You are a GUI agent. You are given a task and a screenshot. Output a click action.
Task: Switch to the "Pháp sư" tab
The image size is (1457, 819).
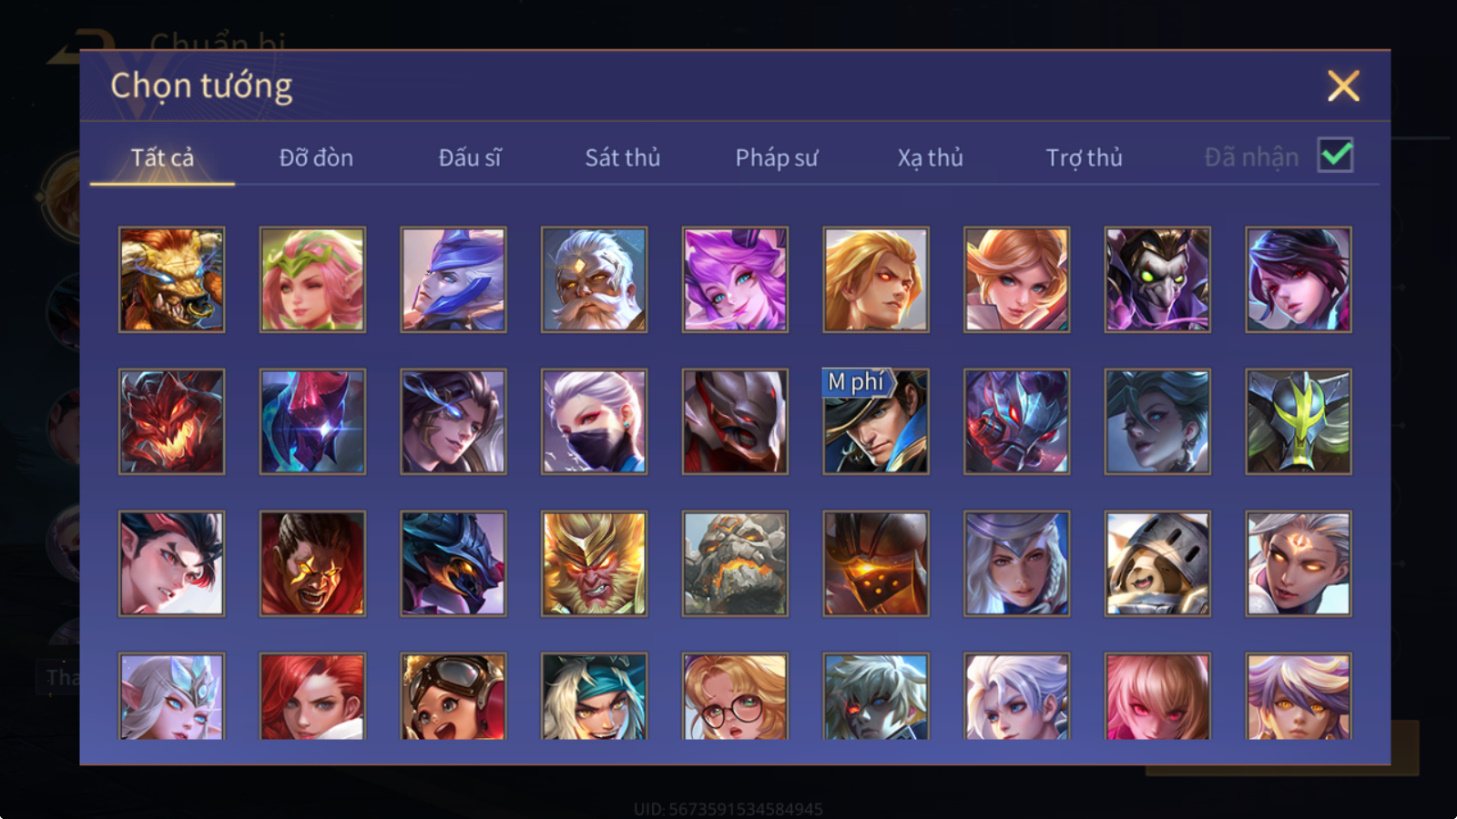(776, 157)
